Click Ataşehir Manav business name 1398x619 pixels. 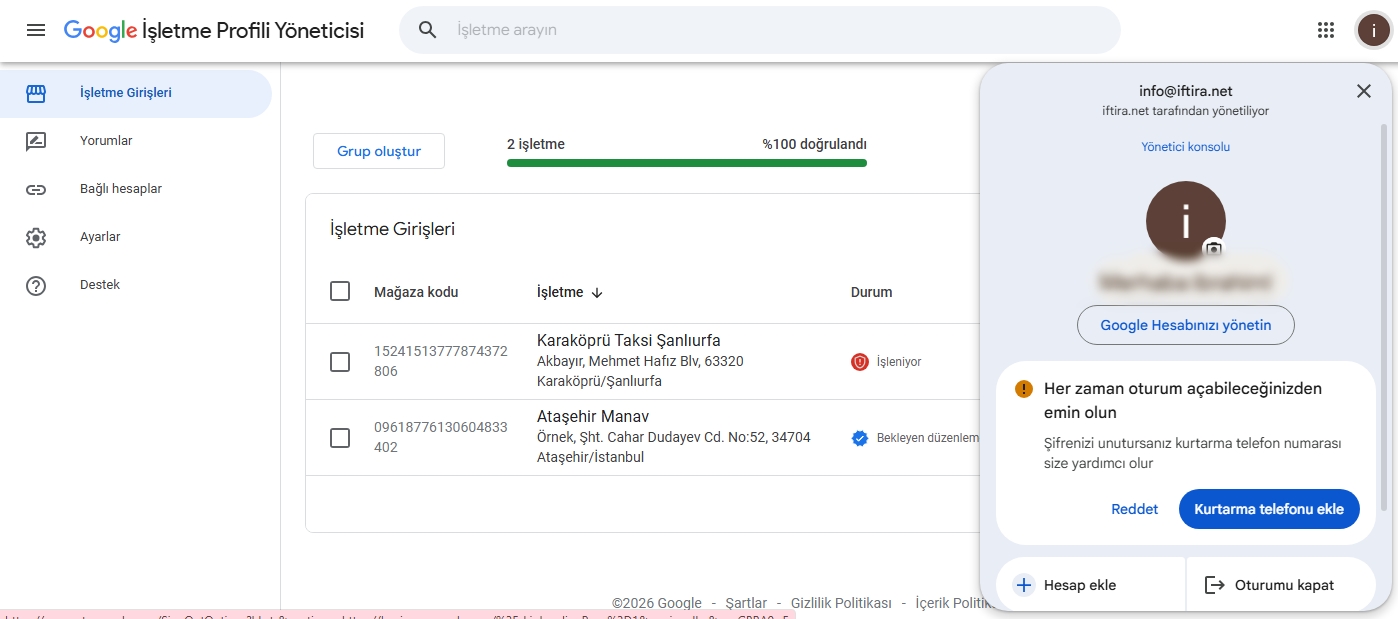[594, 416]
